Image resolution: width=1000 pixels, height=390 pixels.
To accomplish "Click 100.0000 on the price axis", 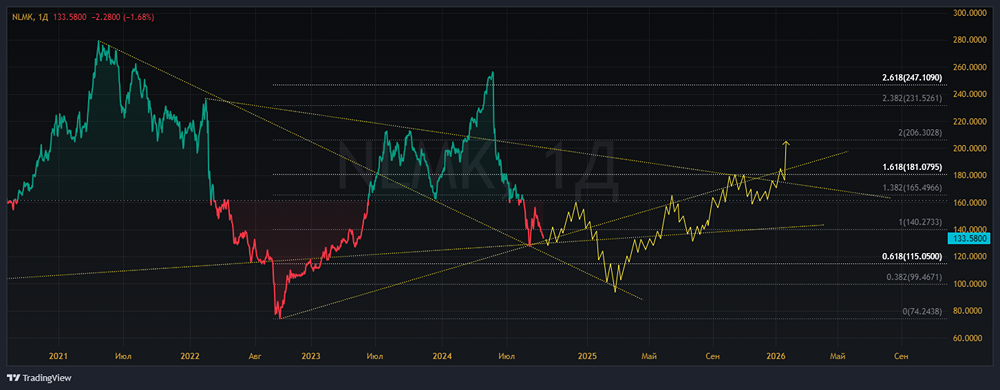I will click(x=968, y=284).
